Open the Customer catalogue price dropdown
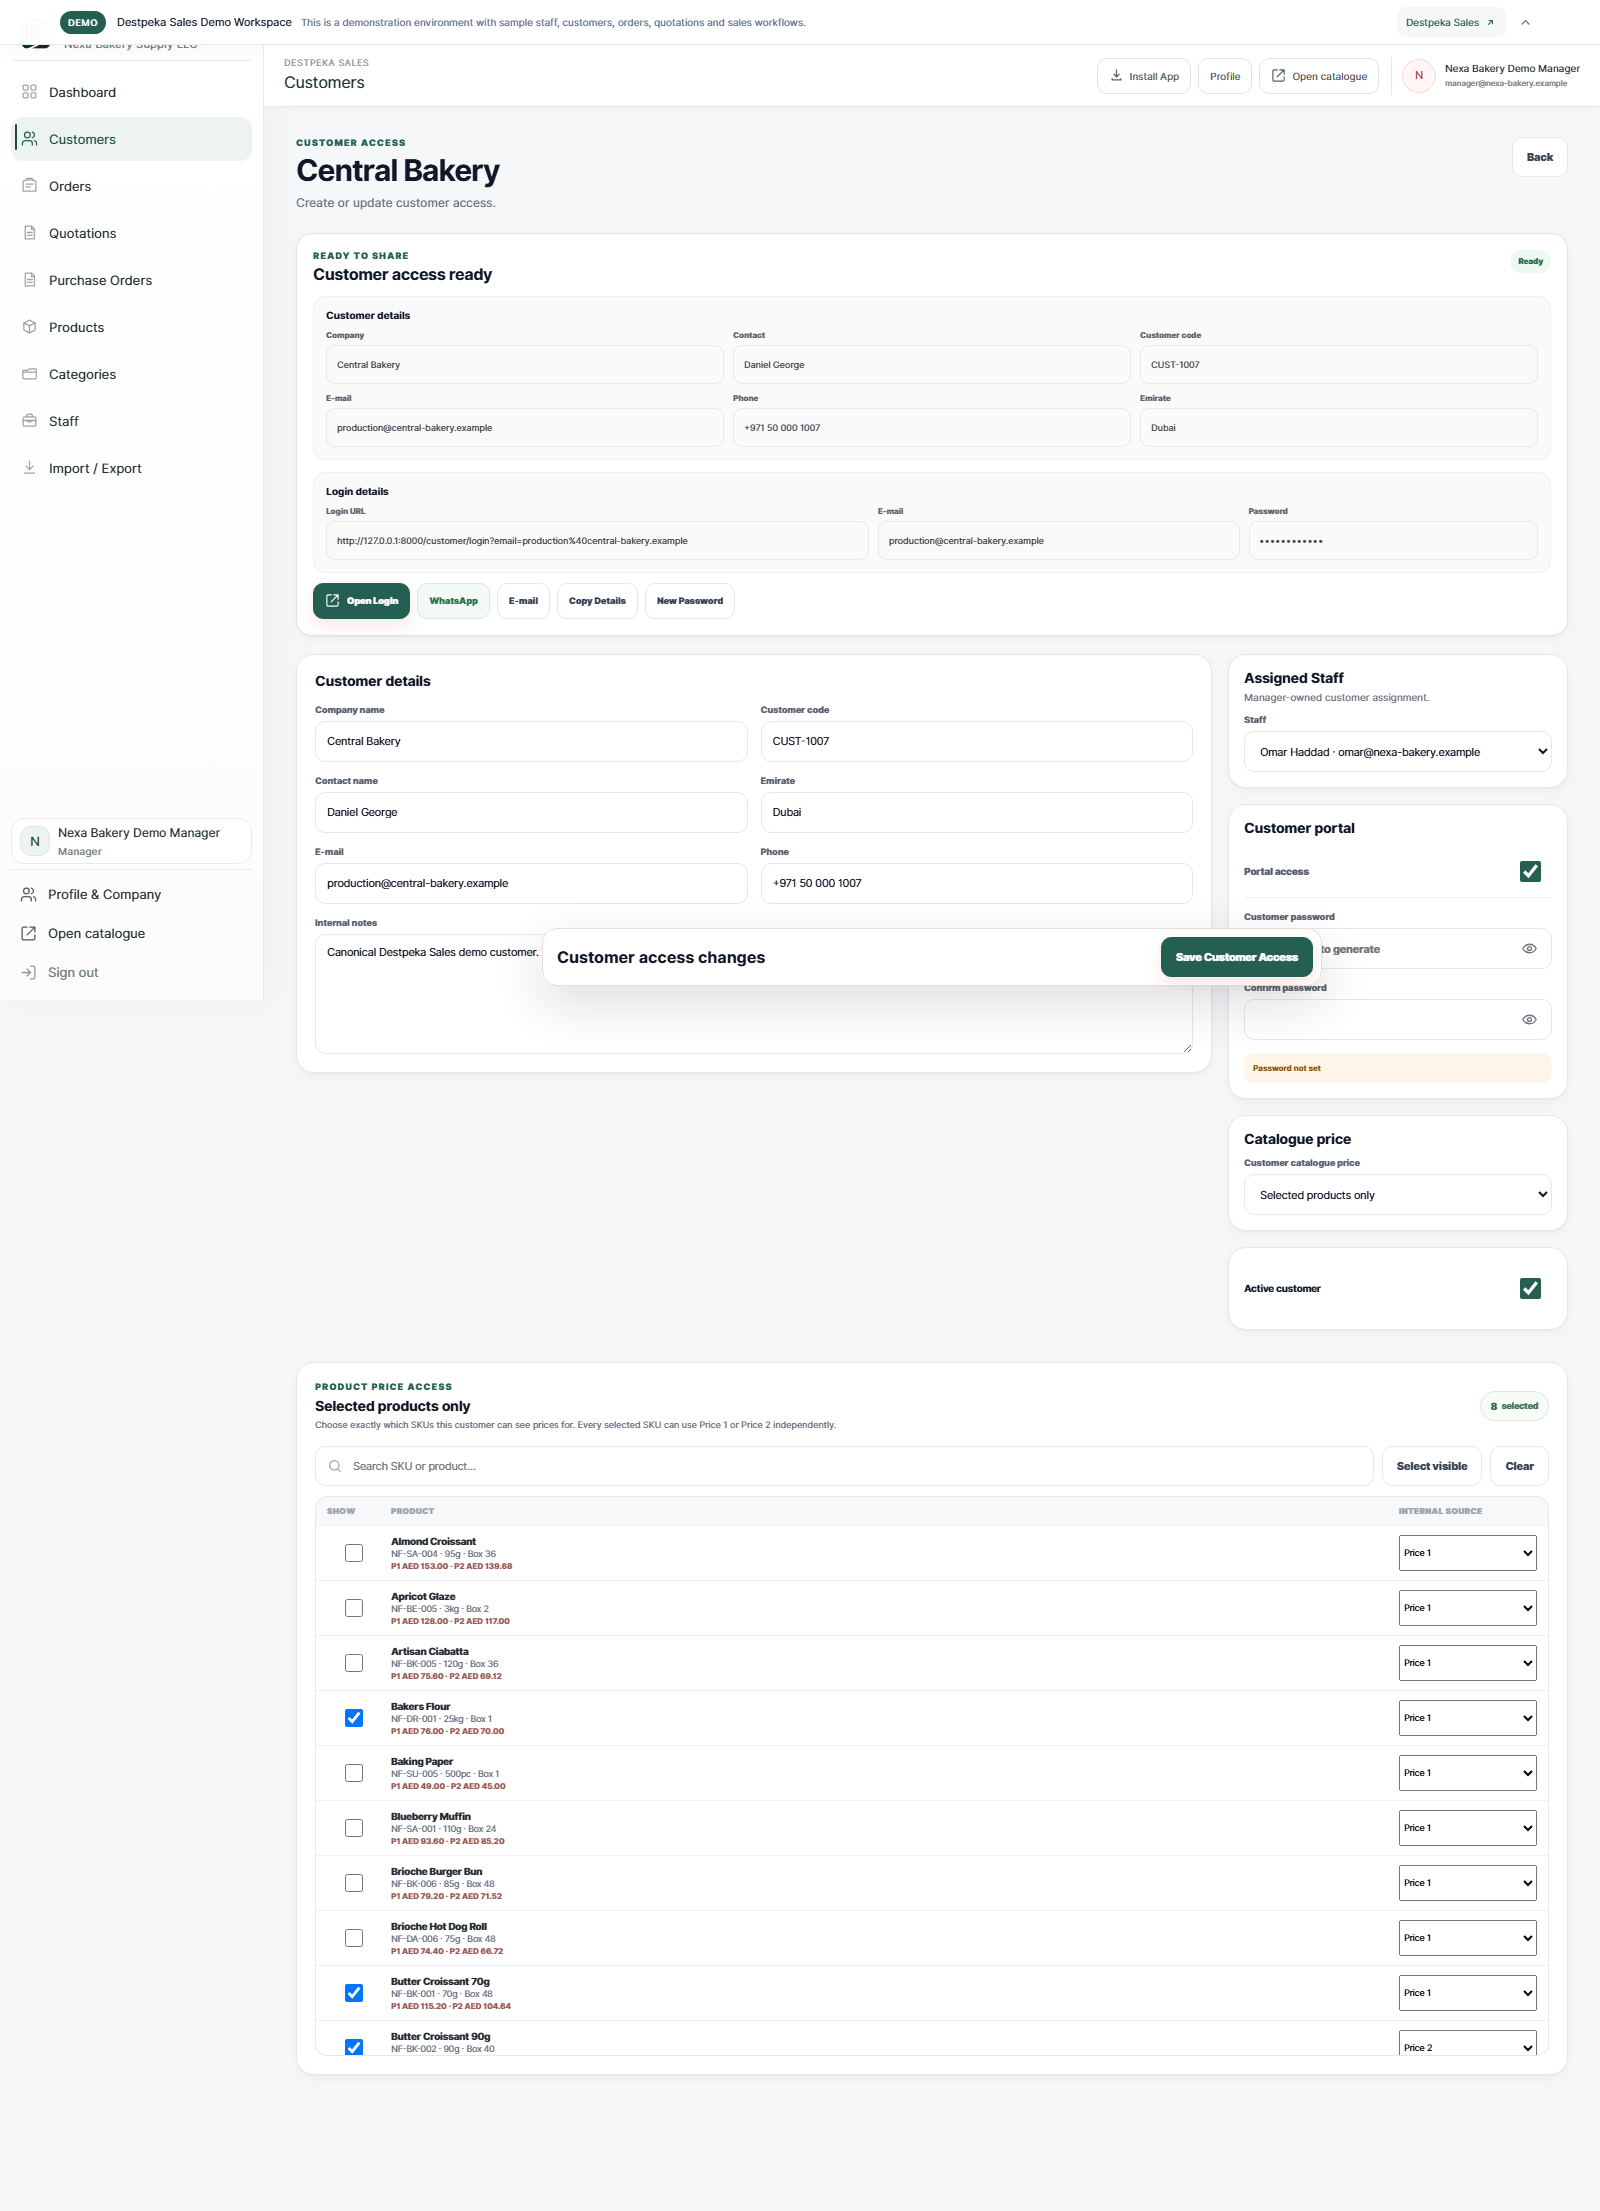 pyautogui.click(x=1397, y=1195)
